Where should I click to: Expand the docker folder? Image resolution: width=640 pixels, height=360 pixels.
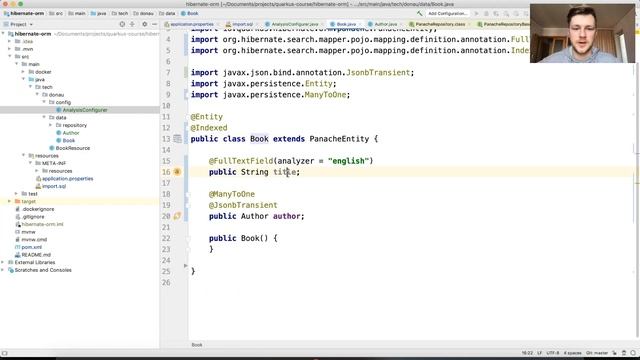(23, 72)
